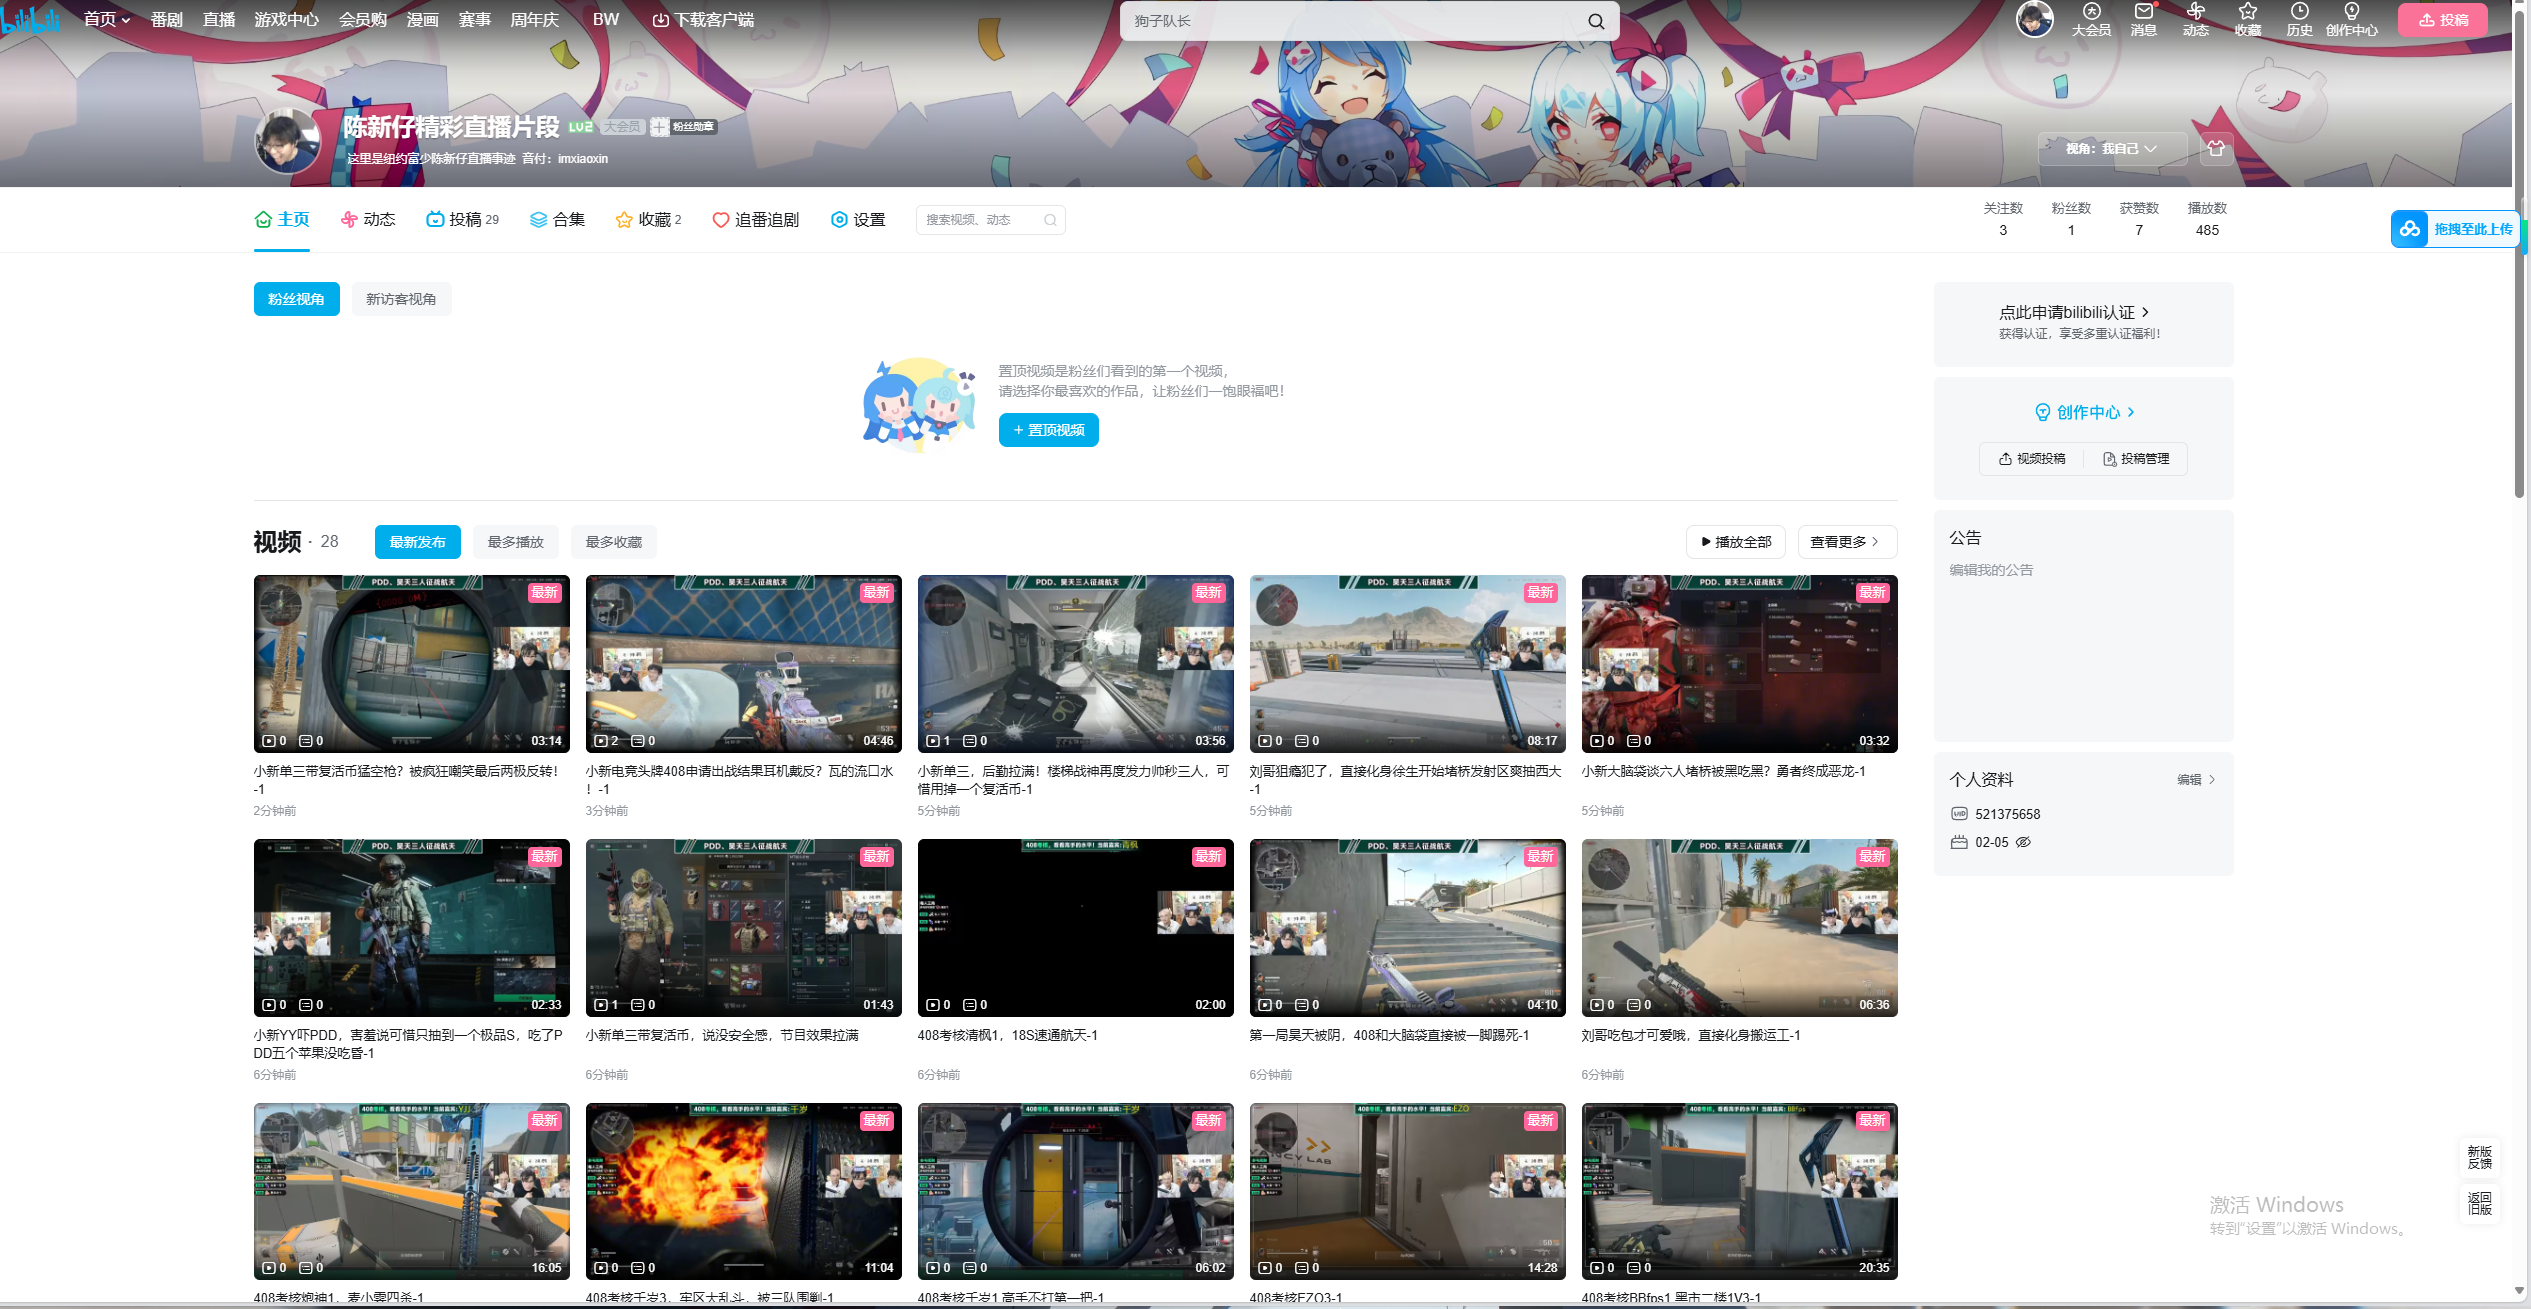Click the 视频投稿 upload icon button

point(2031,459)
